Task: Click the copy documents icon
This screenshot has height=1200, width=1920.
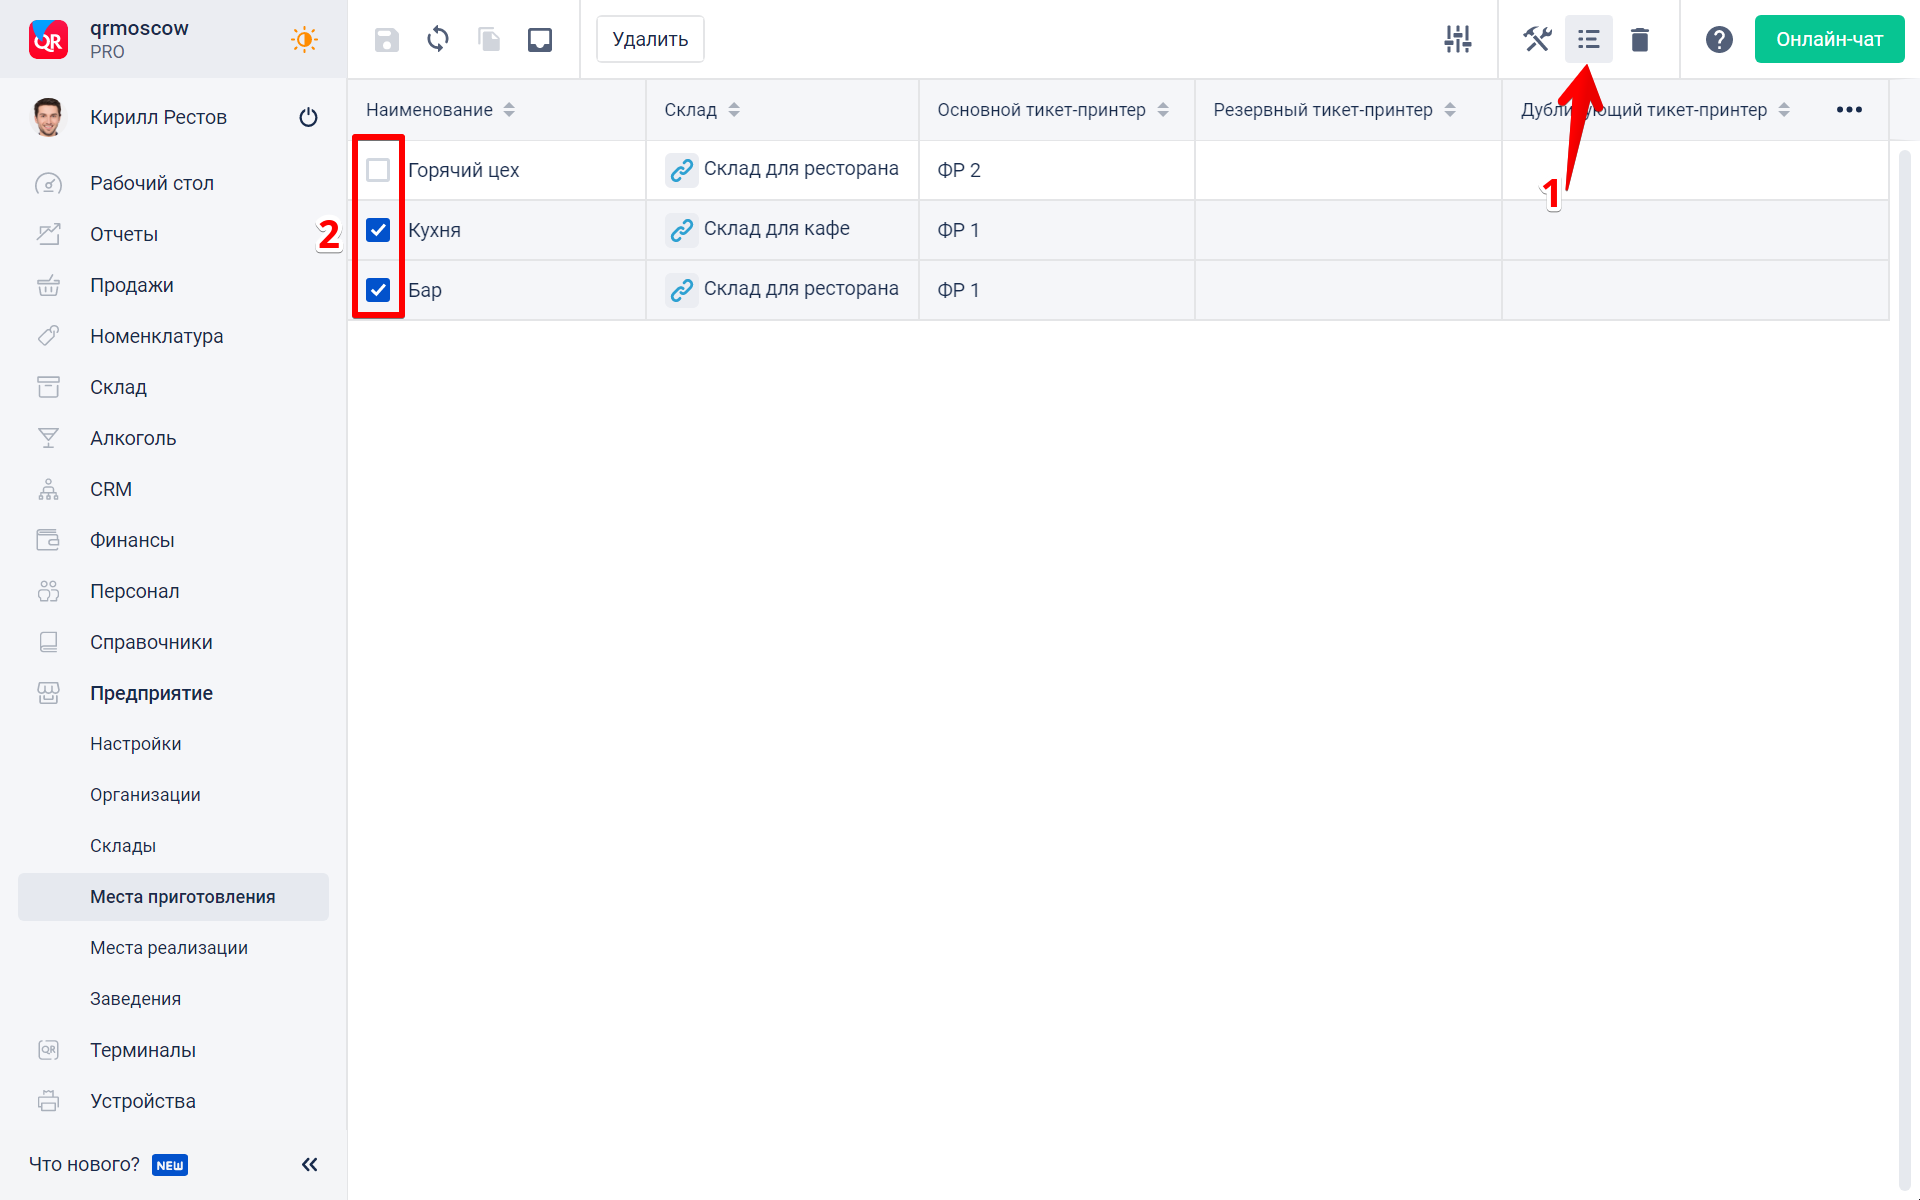Action: click(x=489, y=40)
